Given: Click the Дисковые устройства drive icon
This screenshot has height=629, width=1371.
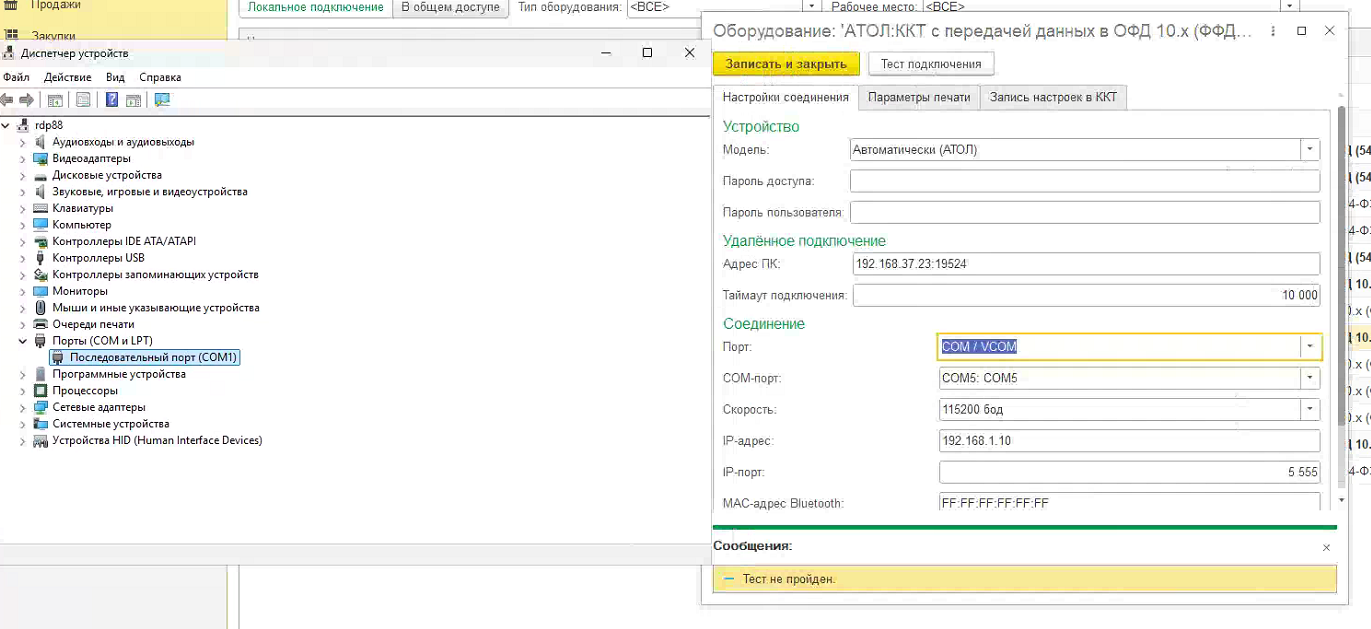Looking at the screenshot, I should (41, 175).
